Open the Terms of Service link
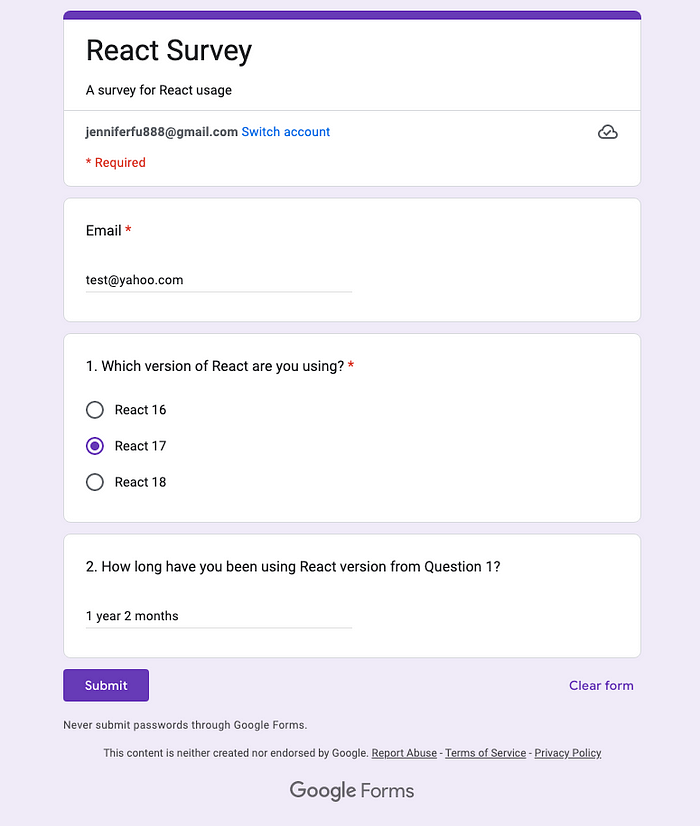This screenshot has width=700, height=826. coord(485,753)
